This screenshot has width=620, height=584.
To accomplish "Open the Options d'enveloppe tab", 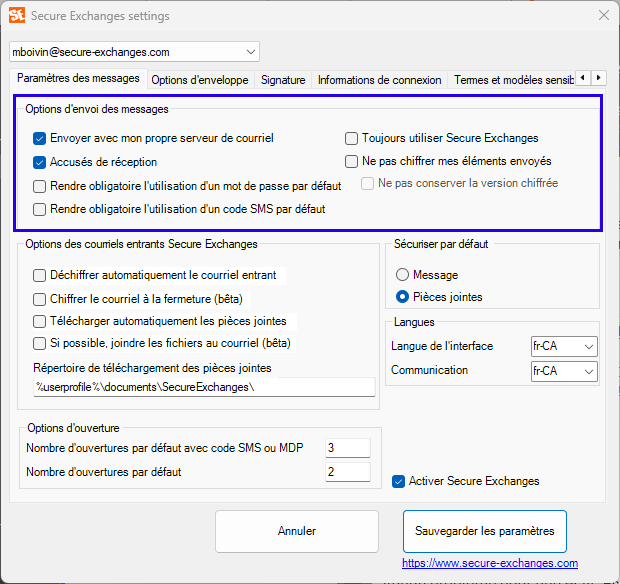I will point(200,80).
